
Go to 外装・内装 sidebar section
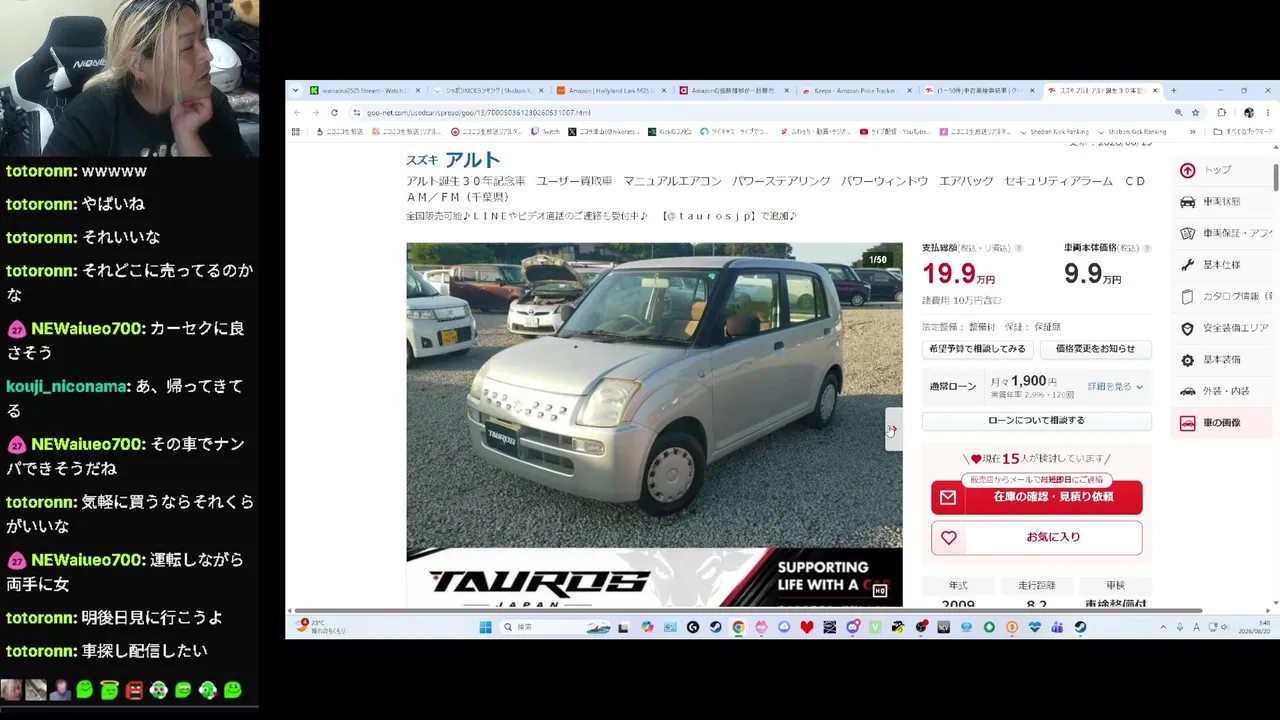1224,391
